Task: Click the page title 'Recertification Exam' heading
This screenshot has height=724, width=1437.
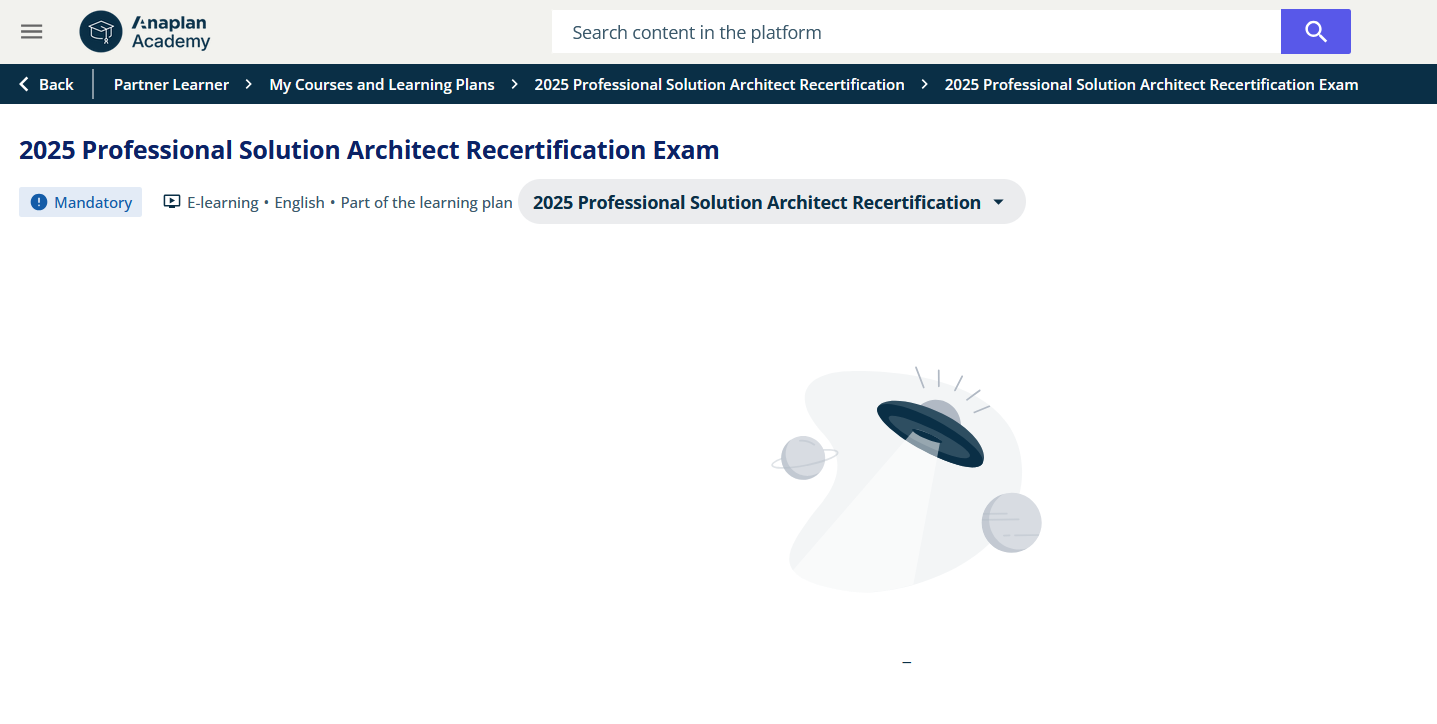Action: (x=369, y=150)
